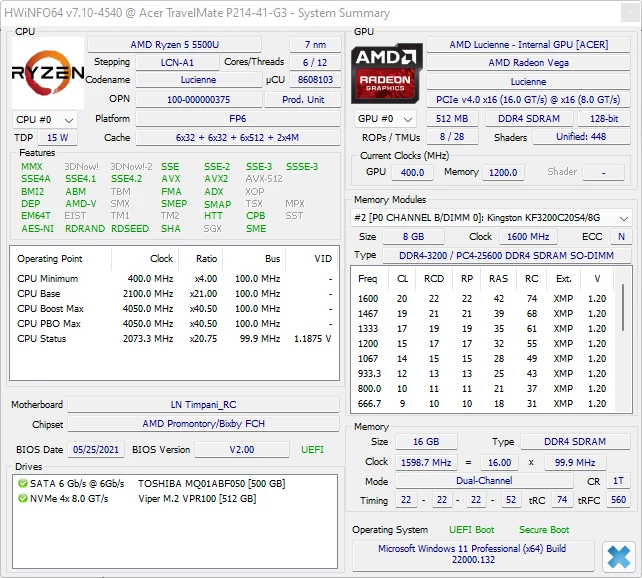This screenshot has height=578, width=642.
Task: Select the LCN-A1 stepping value
Action: click(177, 62)
